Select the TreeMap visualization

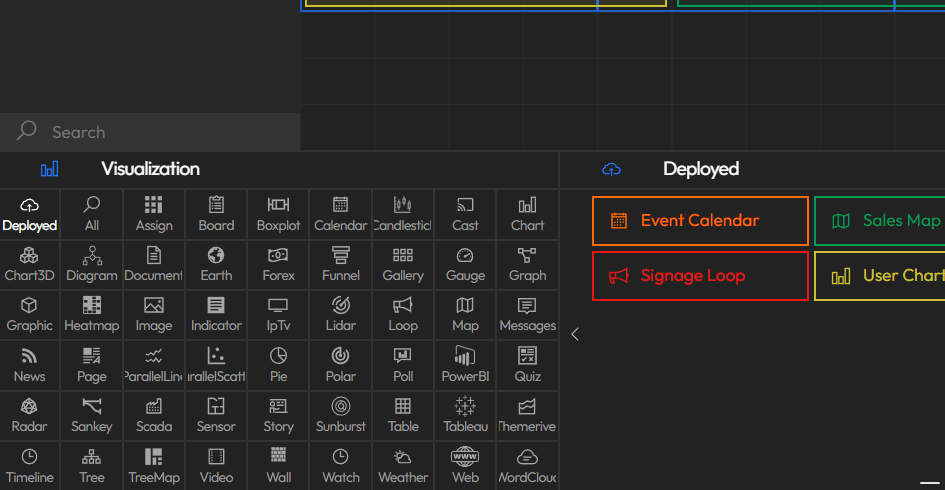point(154,466)
